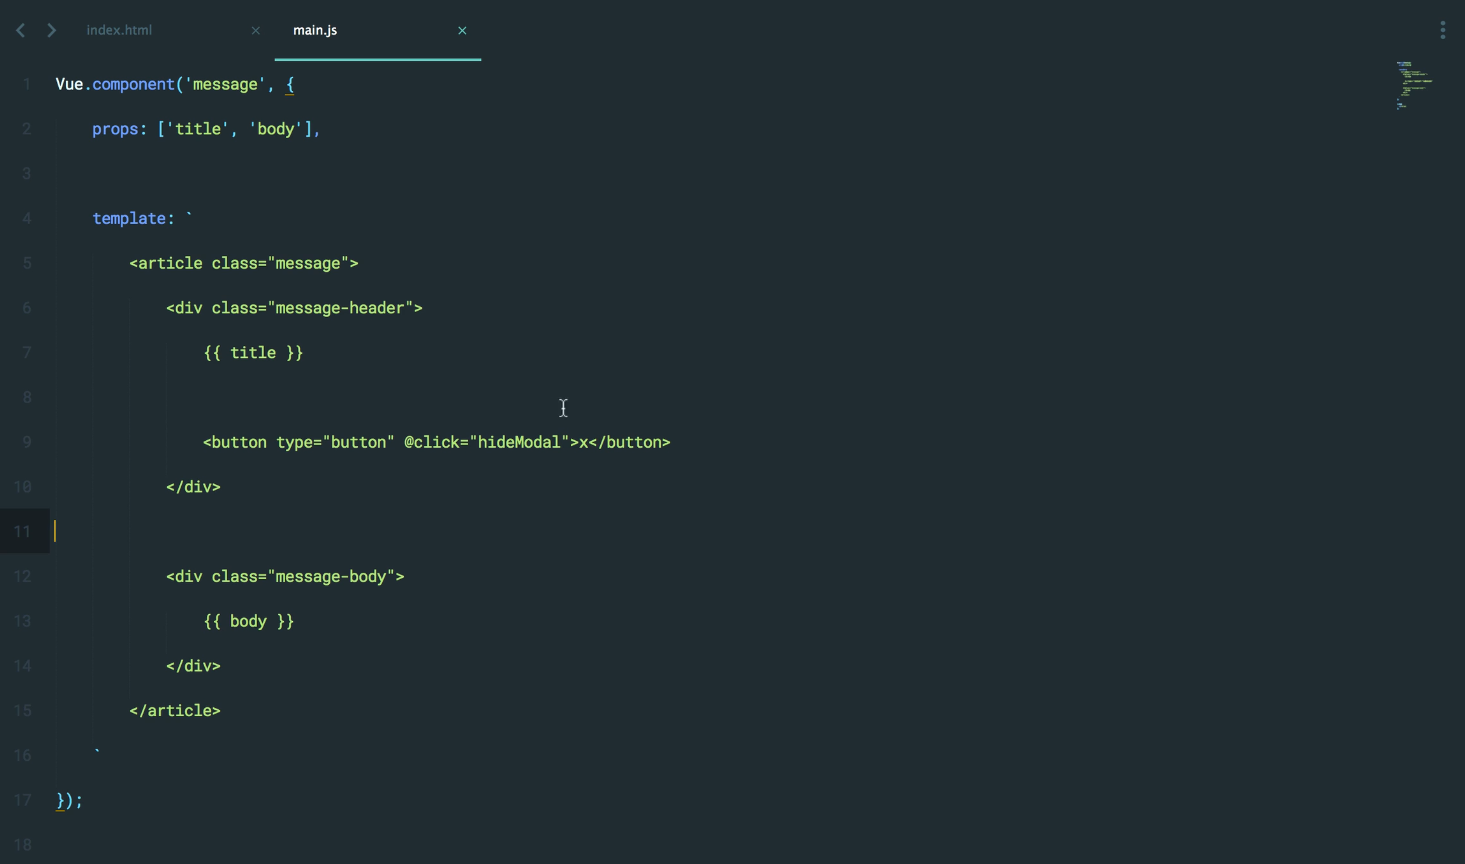Switch to the index.html tab
This screenshot has width=1465, height=864.
pyautogui.click(x=119, y=30)
